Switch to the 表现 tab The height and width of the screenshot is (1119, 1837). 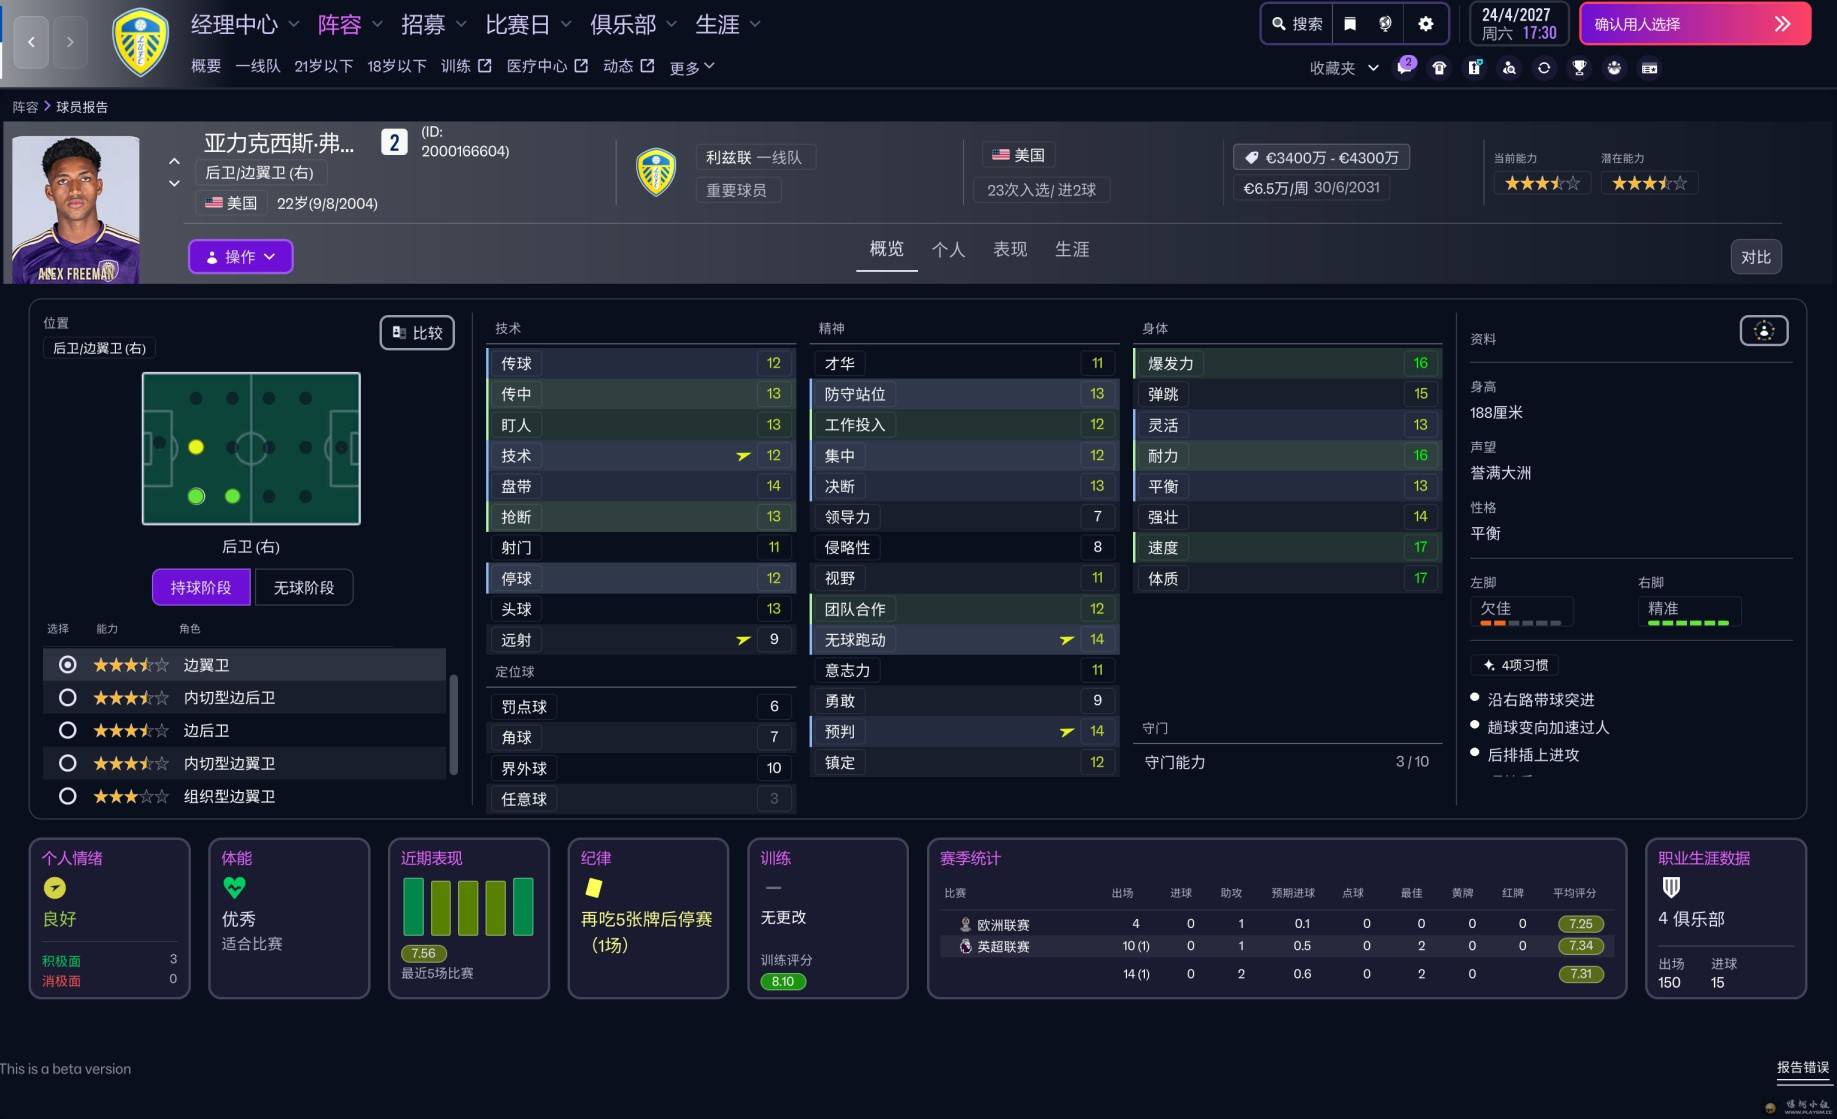click(x=1009, y=249)
